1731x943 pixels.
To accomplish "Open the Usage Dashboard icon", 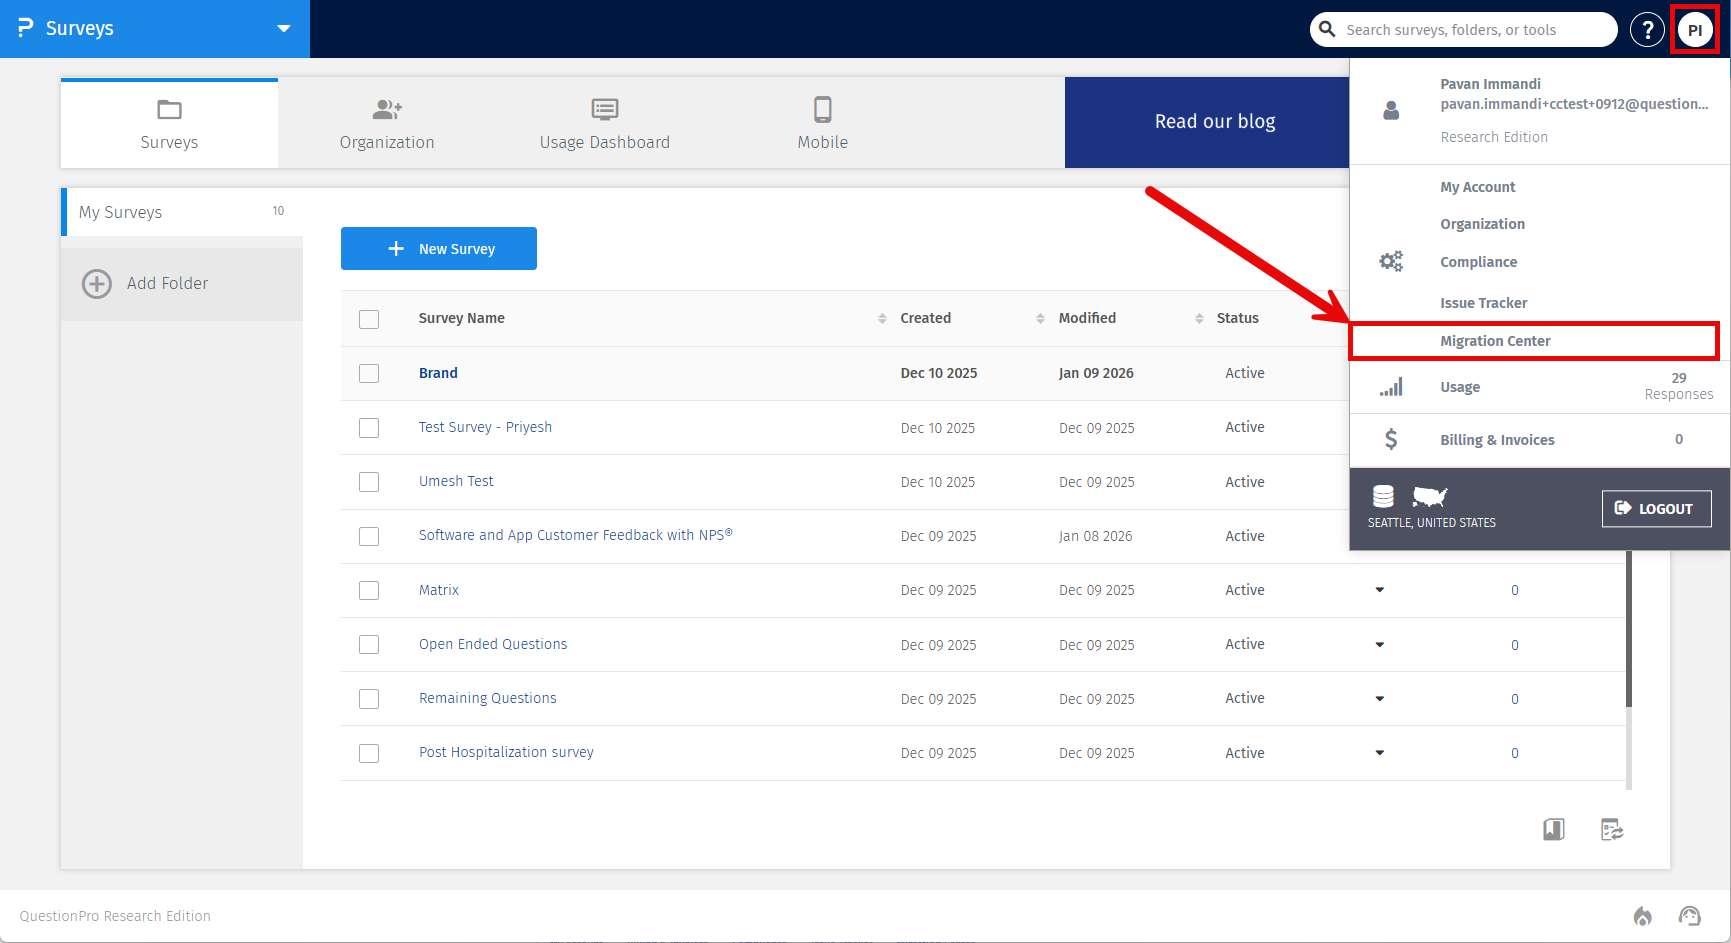I will coord(604,109).
